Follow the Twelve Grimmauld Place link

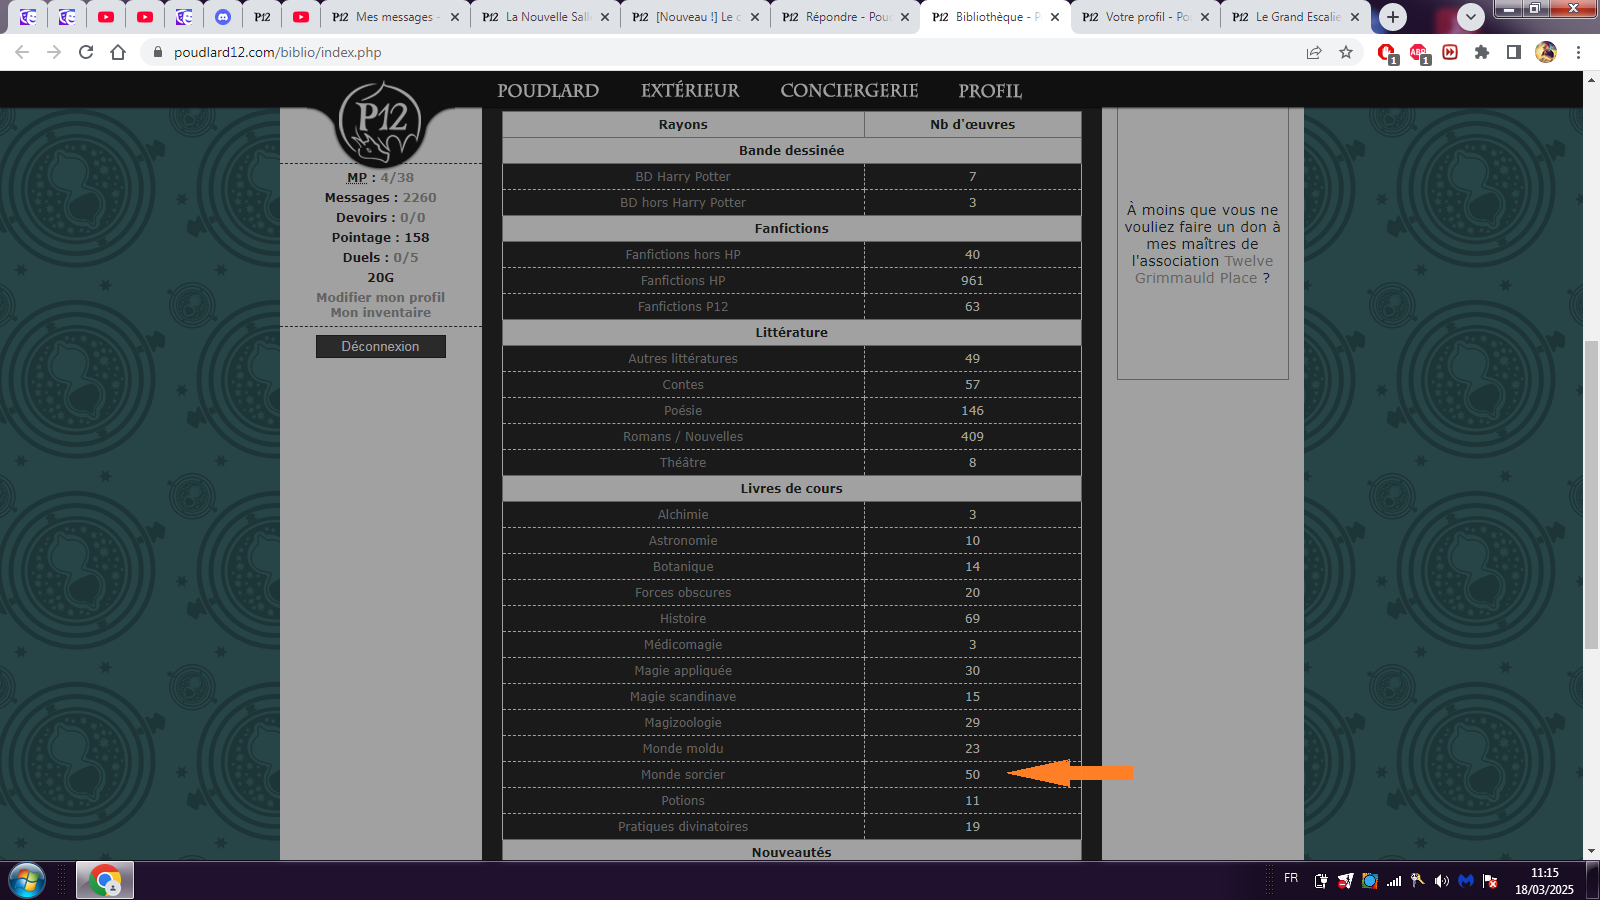pos(1204,270)
